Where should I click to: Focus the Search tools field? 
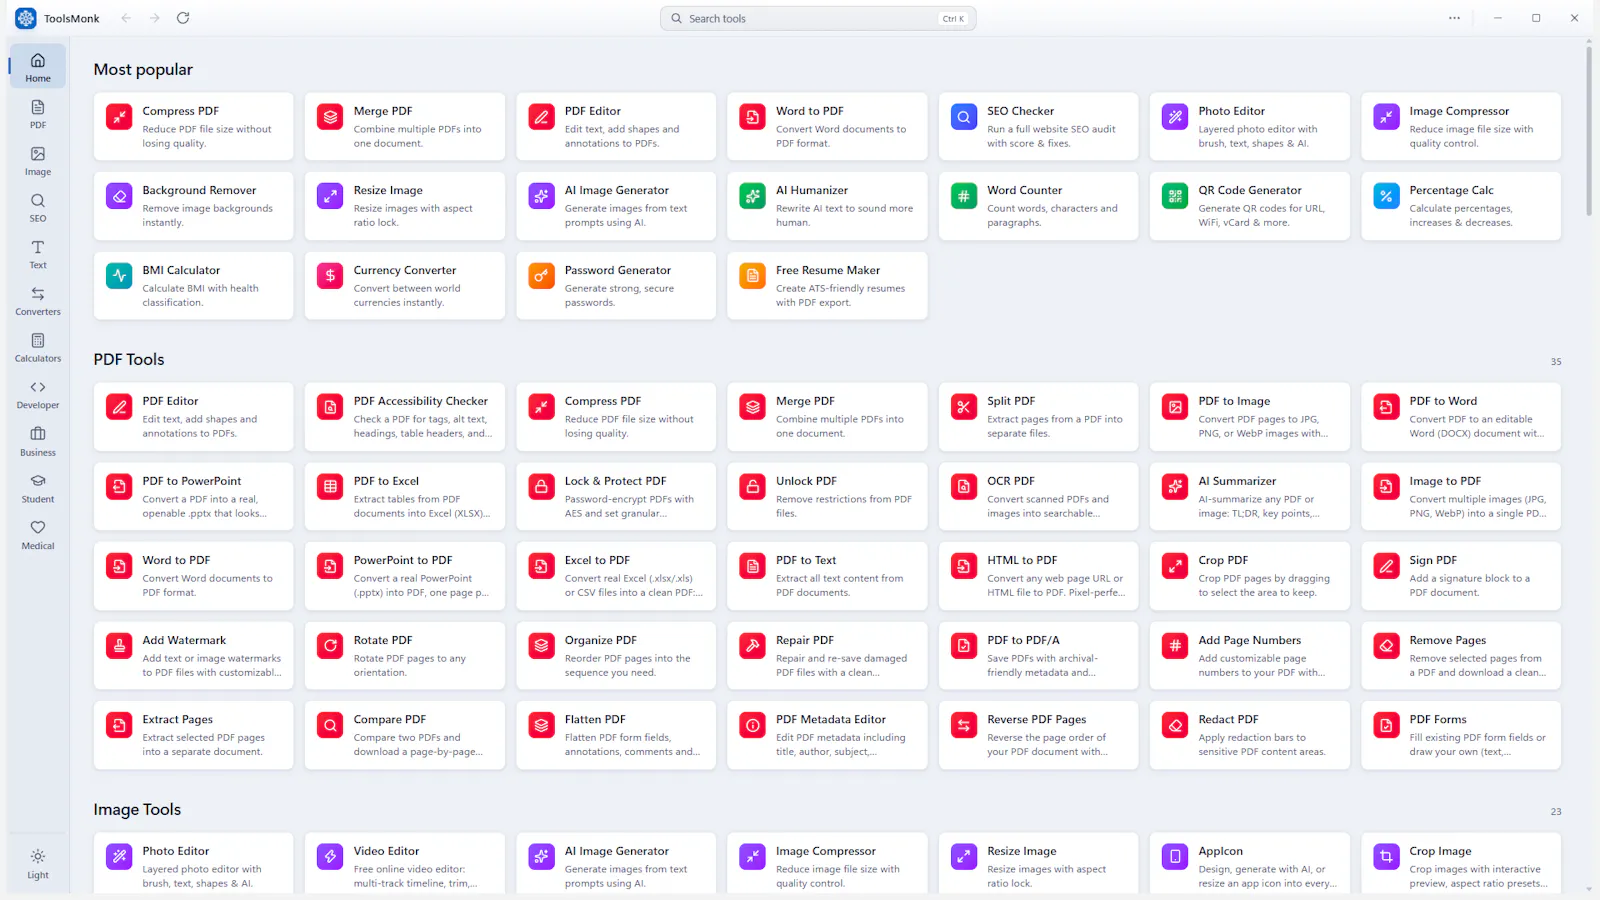tap(818, 18)
